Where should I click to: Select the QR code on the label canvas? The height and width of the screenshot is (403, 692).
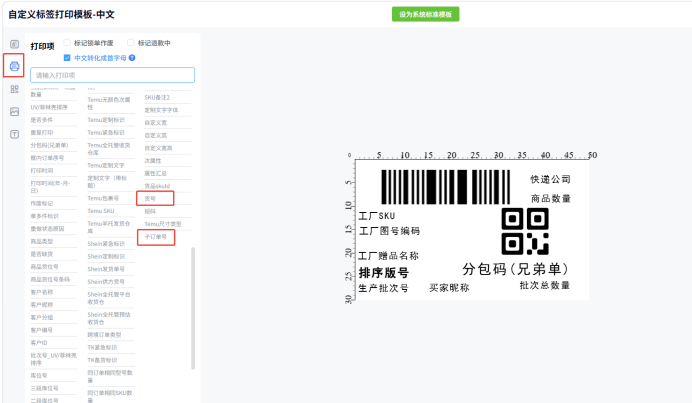[525, 231]
